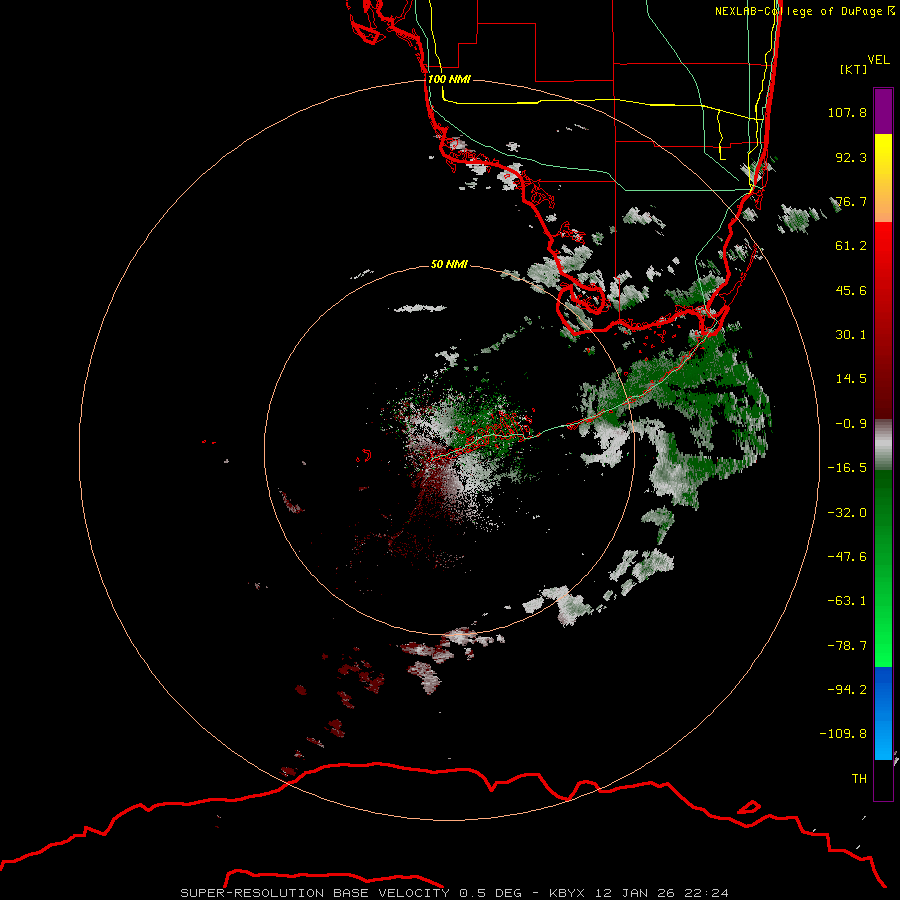Select the -16.5 legend value
Viewport: 900px width, 900px height.
coord(847,468)
